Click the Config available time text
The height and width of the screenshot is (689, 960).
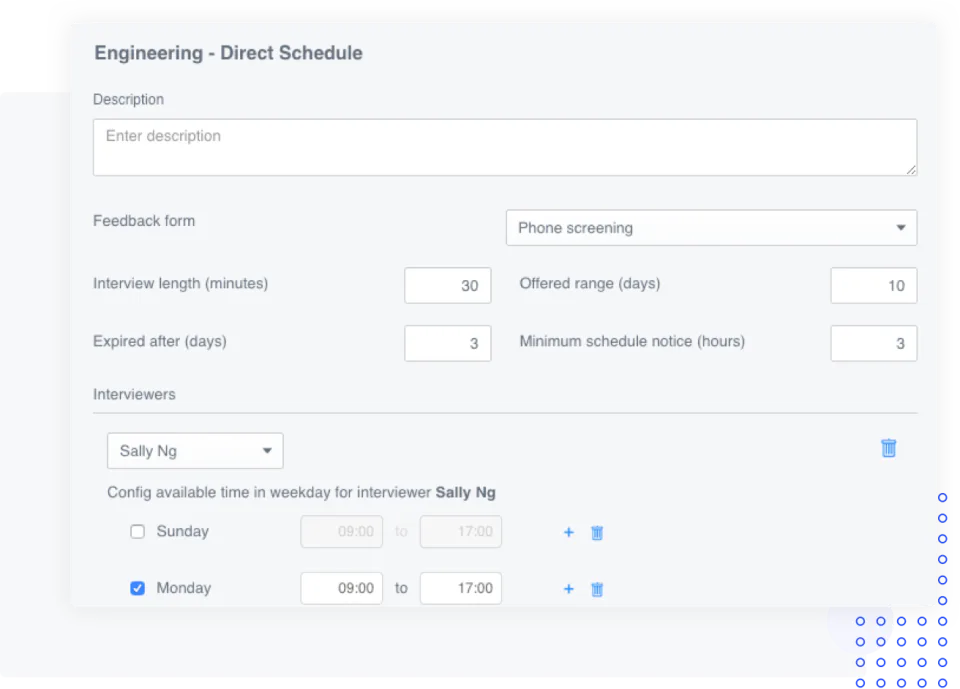301,492
